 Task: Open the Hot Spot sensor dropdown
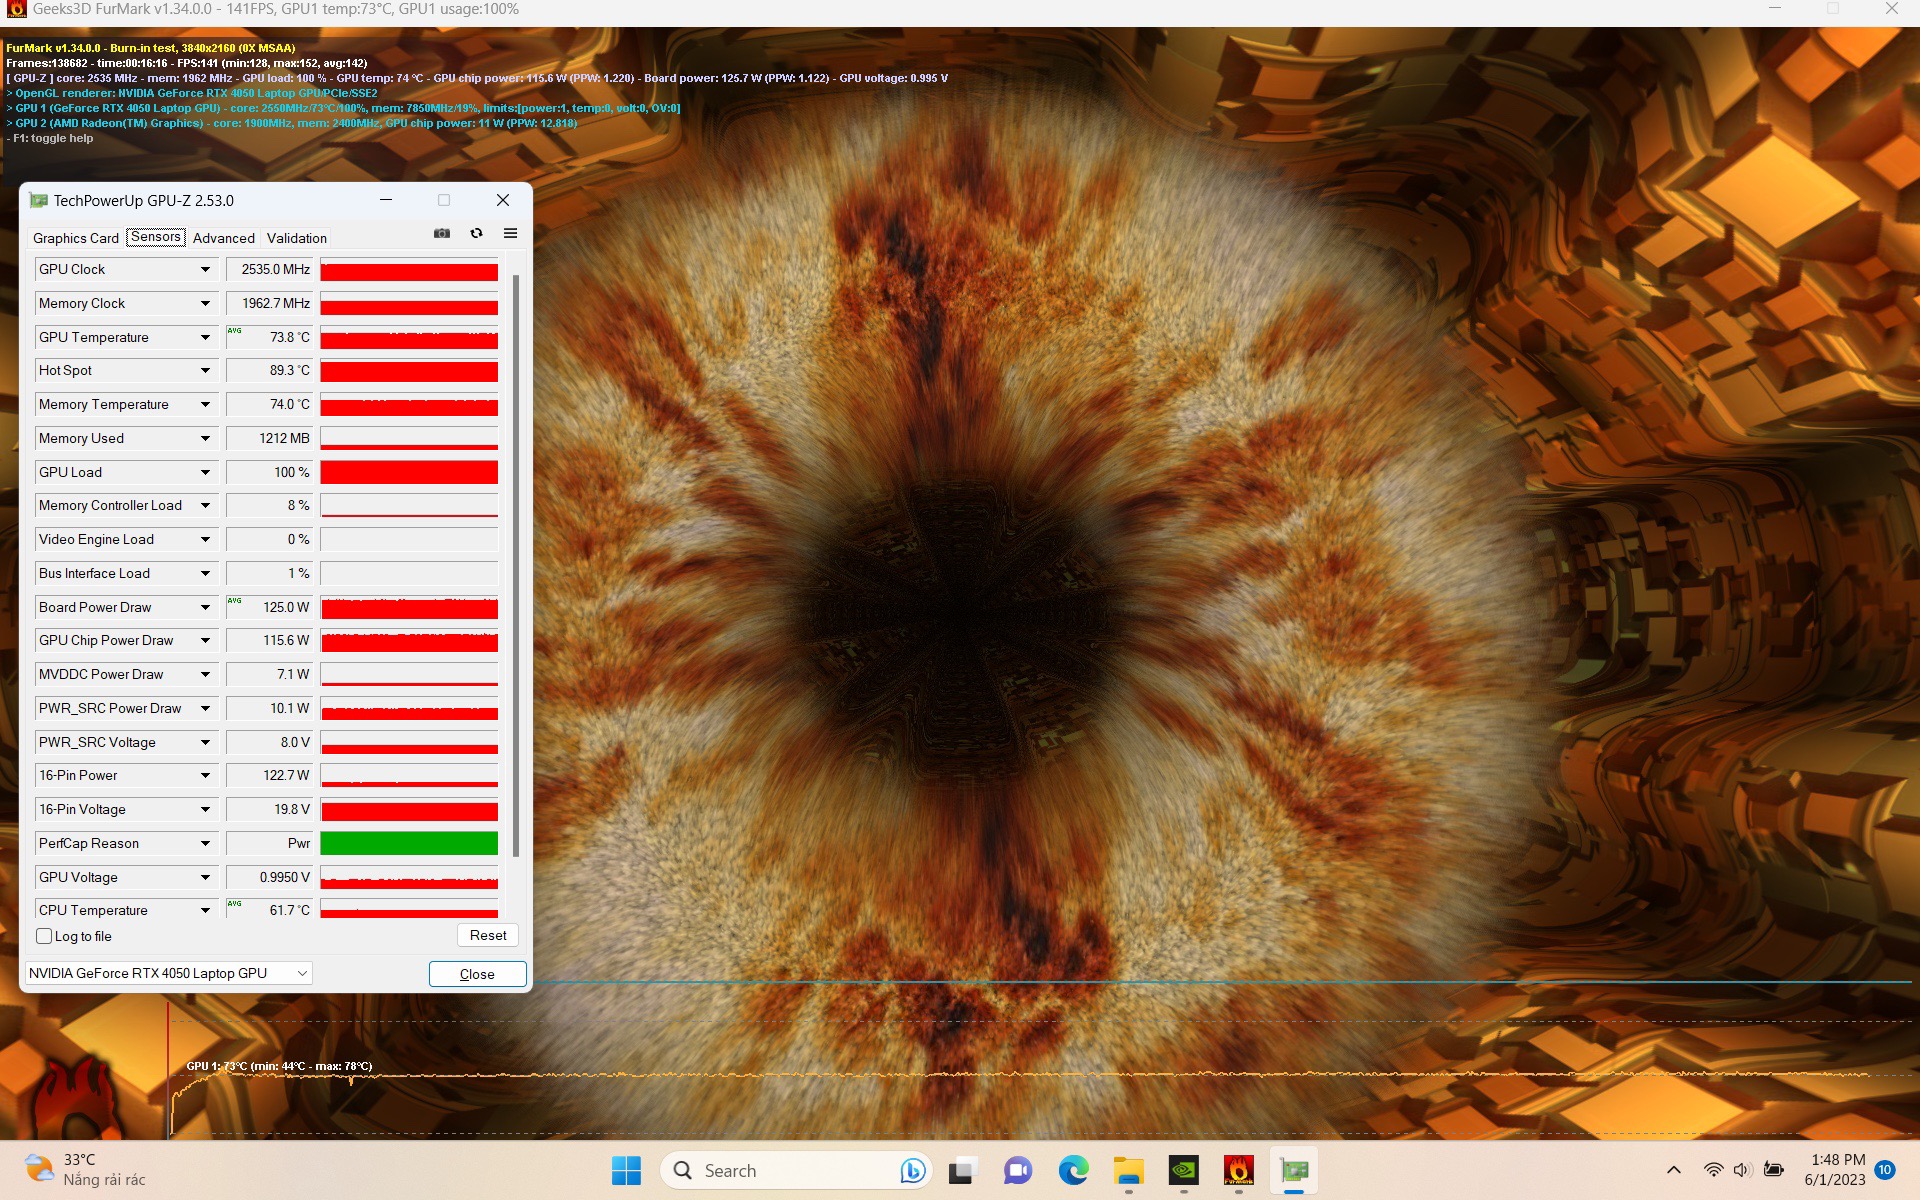(205, 371)
